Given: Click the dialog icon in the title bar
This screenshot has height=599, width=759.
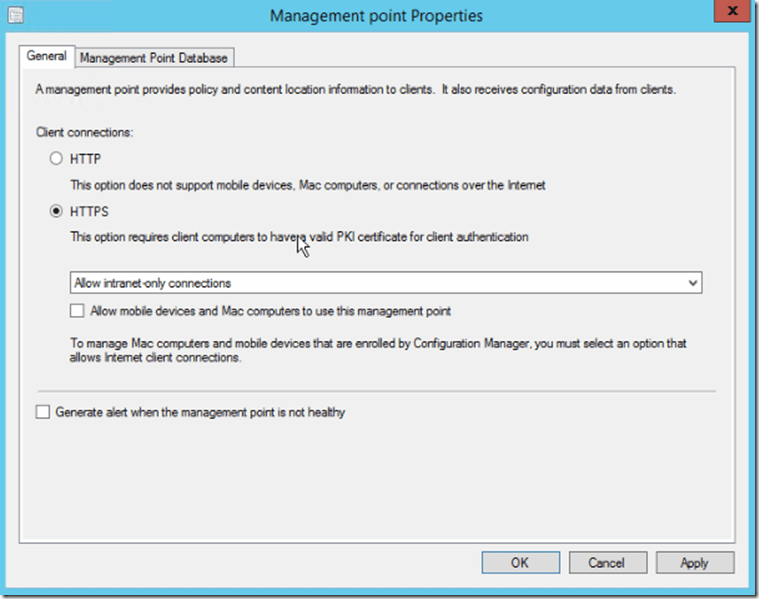Looking at the screenshot, I should 13,15.
